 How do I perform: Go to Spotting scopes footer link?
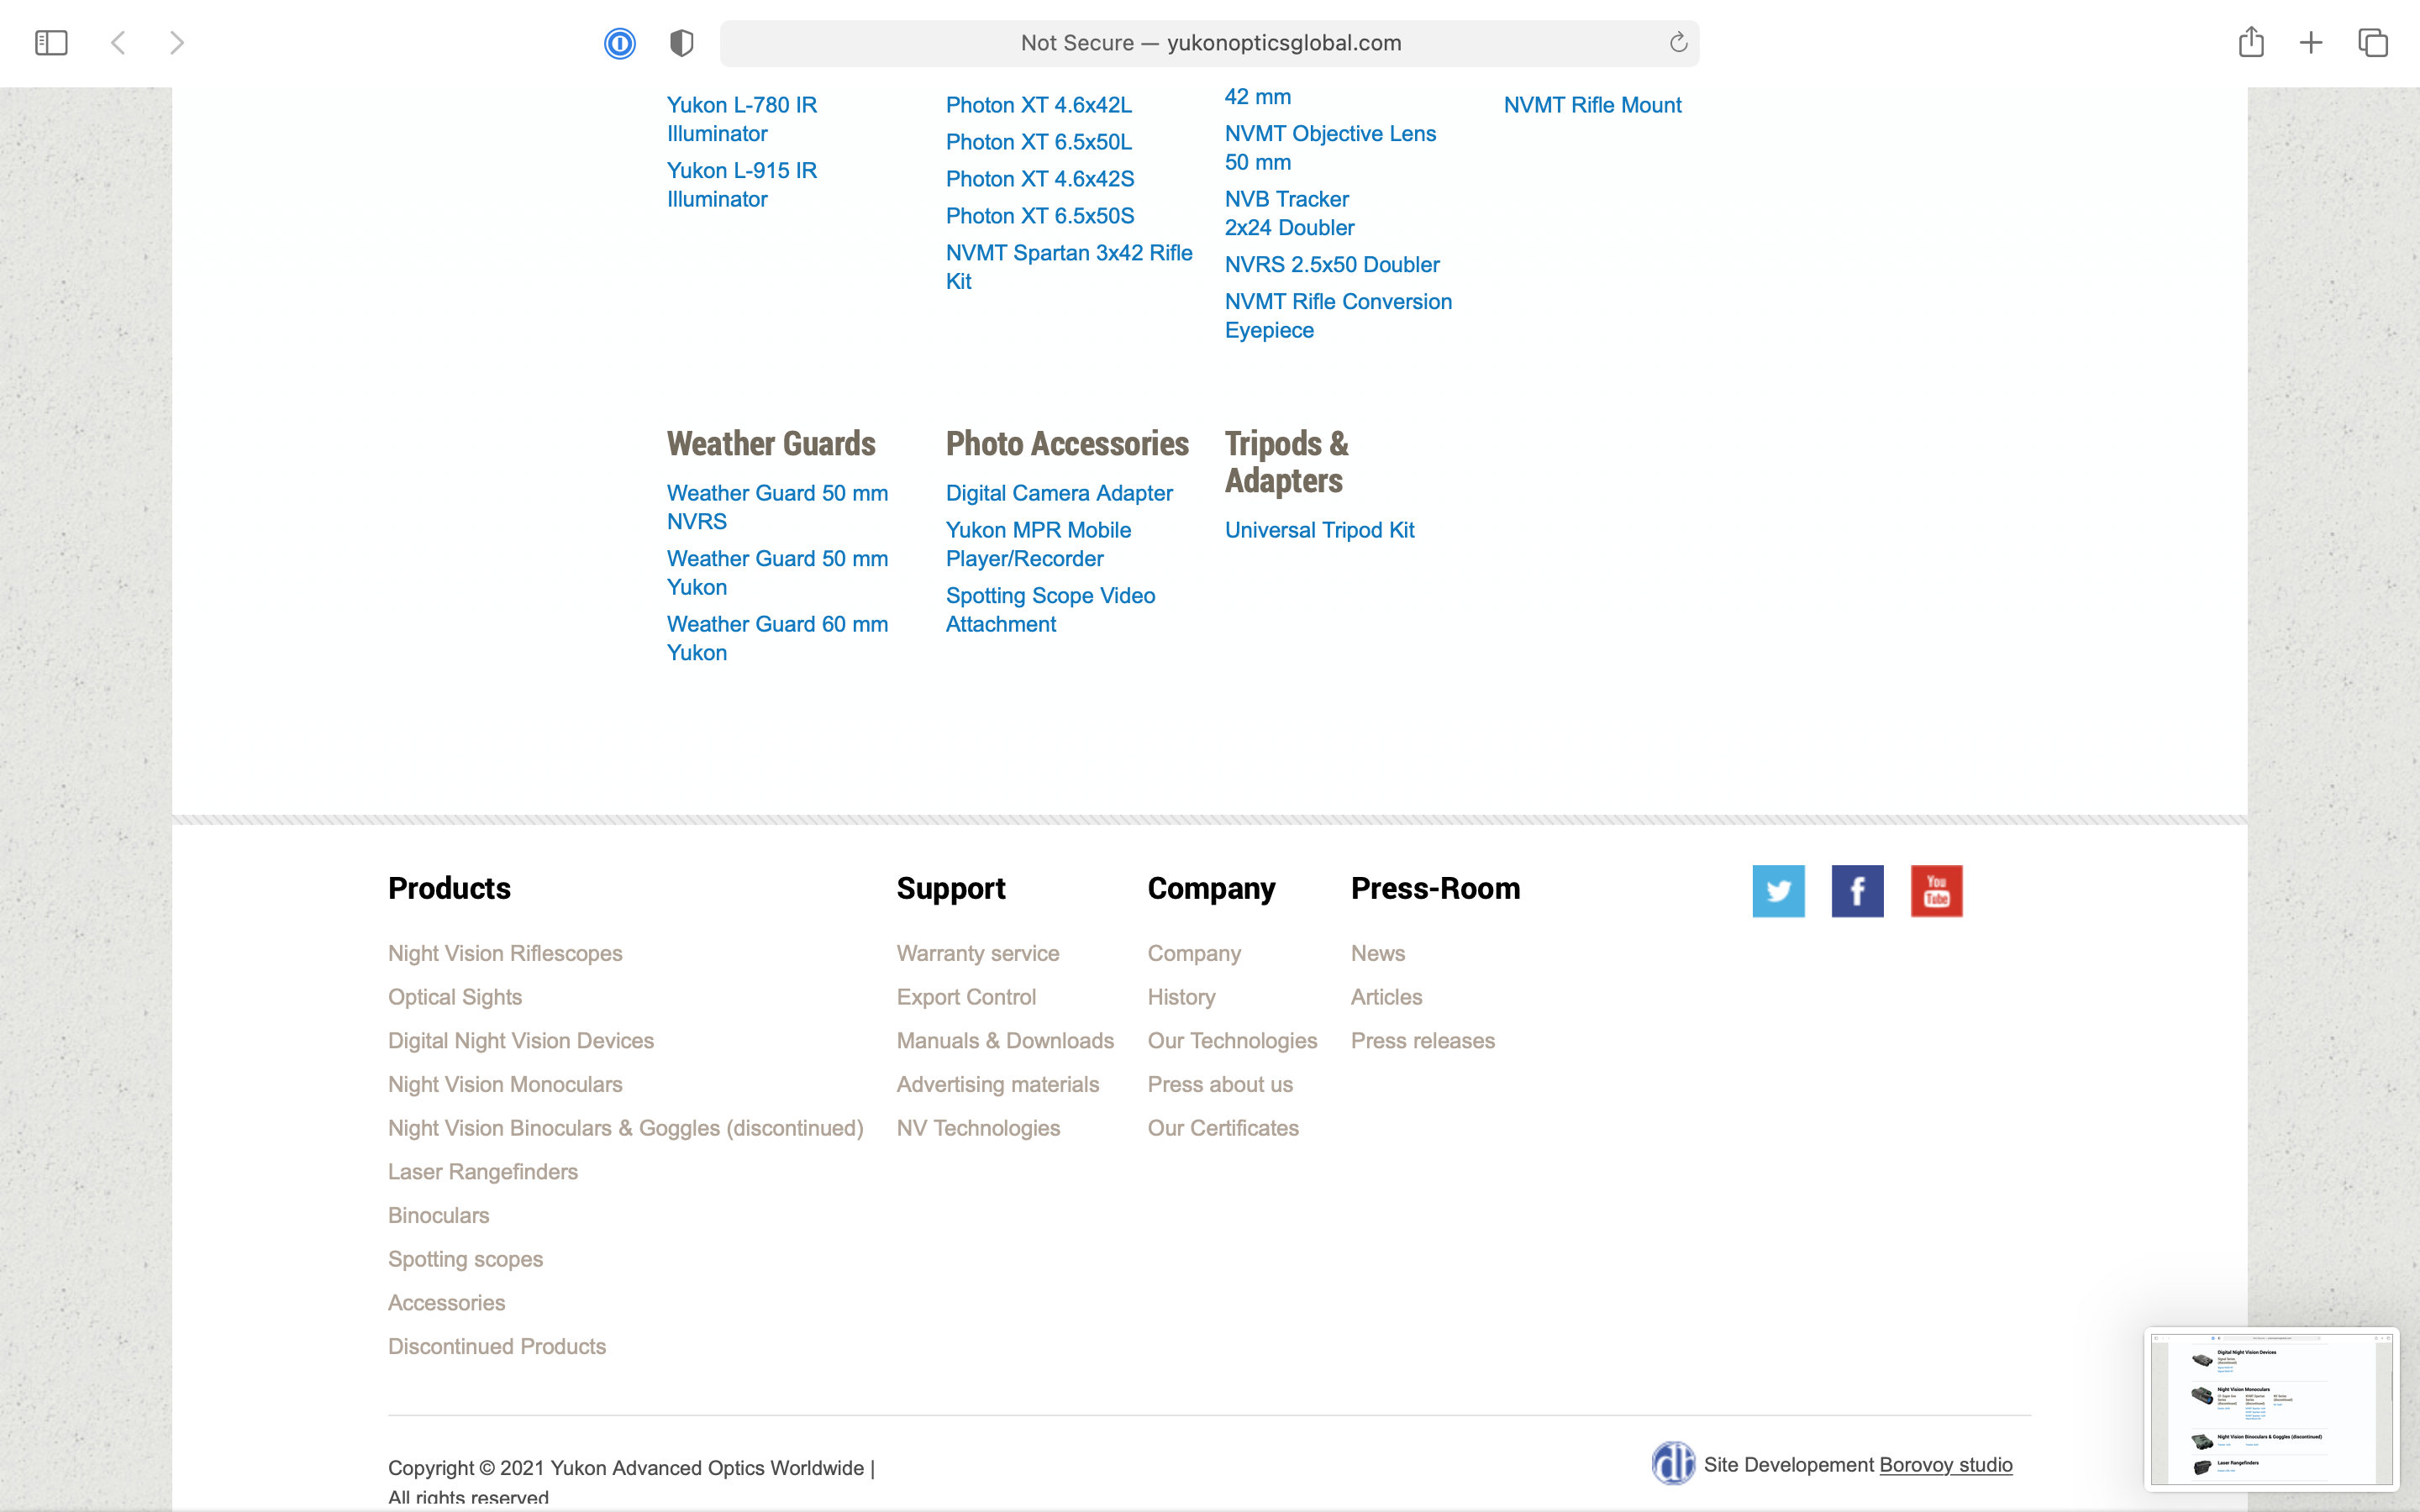pos(465,1259)
